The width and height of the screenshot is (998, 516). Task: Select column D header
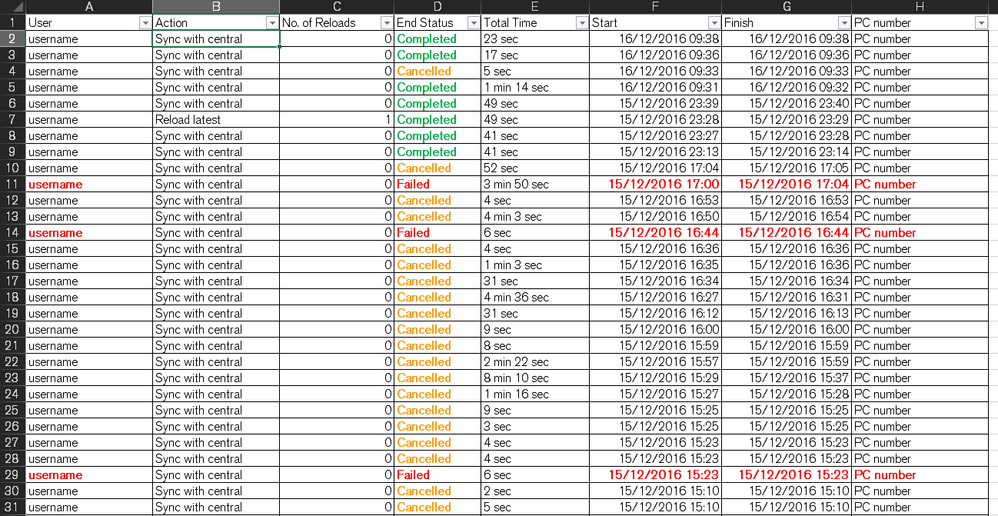click(437, 7)
